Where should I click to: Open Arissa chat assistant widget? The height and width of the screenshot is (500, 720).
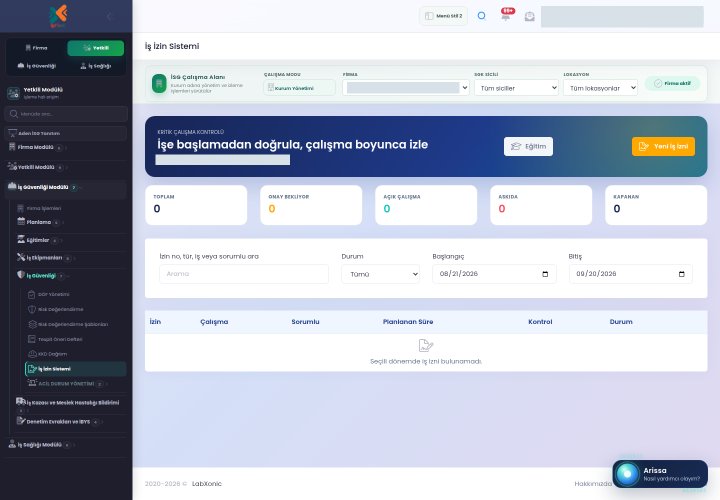pos(660,474)
